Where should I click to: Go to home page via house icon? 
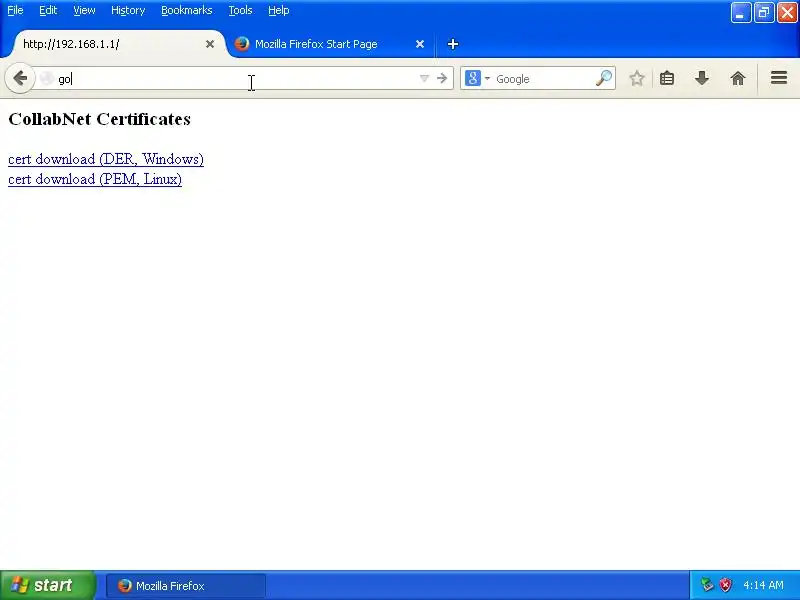click(738, 78)
